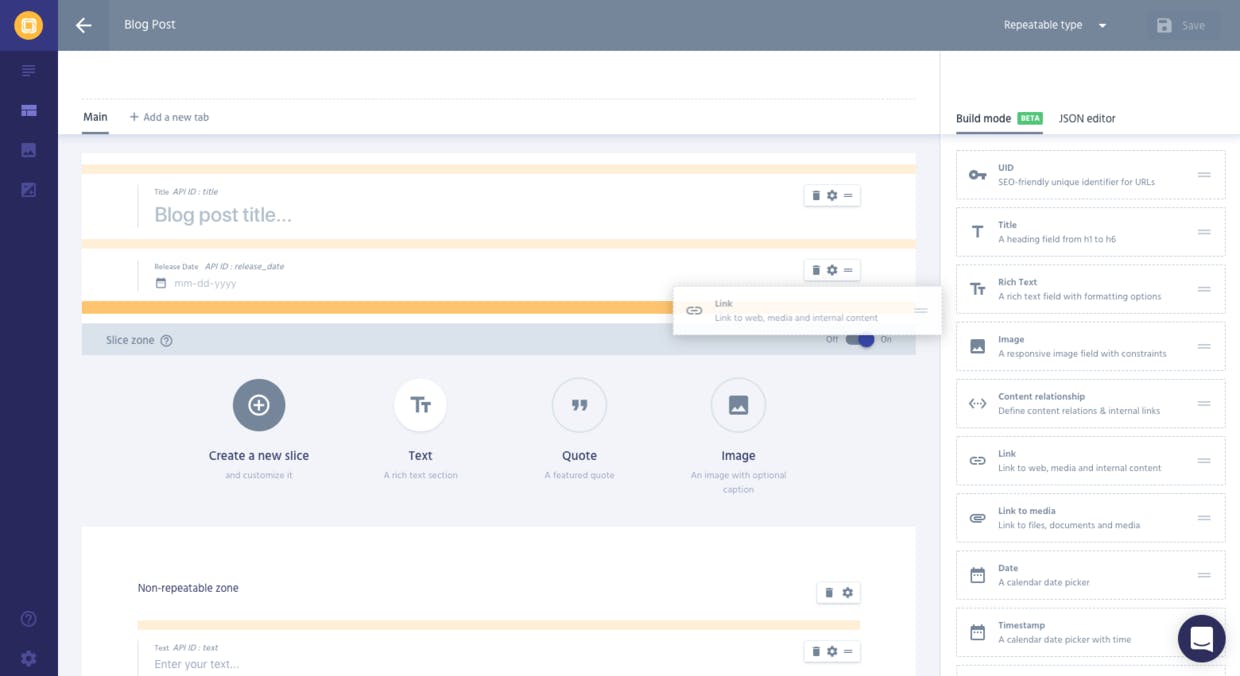Open the documents list icon in left sidebar
The width and height of the screenshot is (1240, 676).
(28, 71)
